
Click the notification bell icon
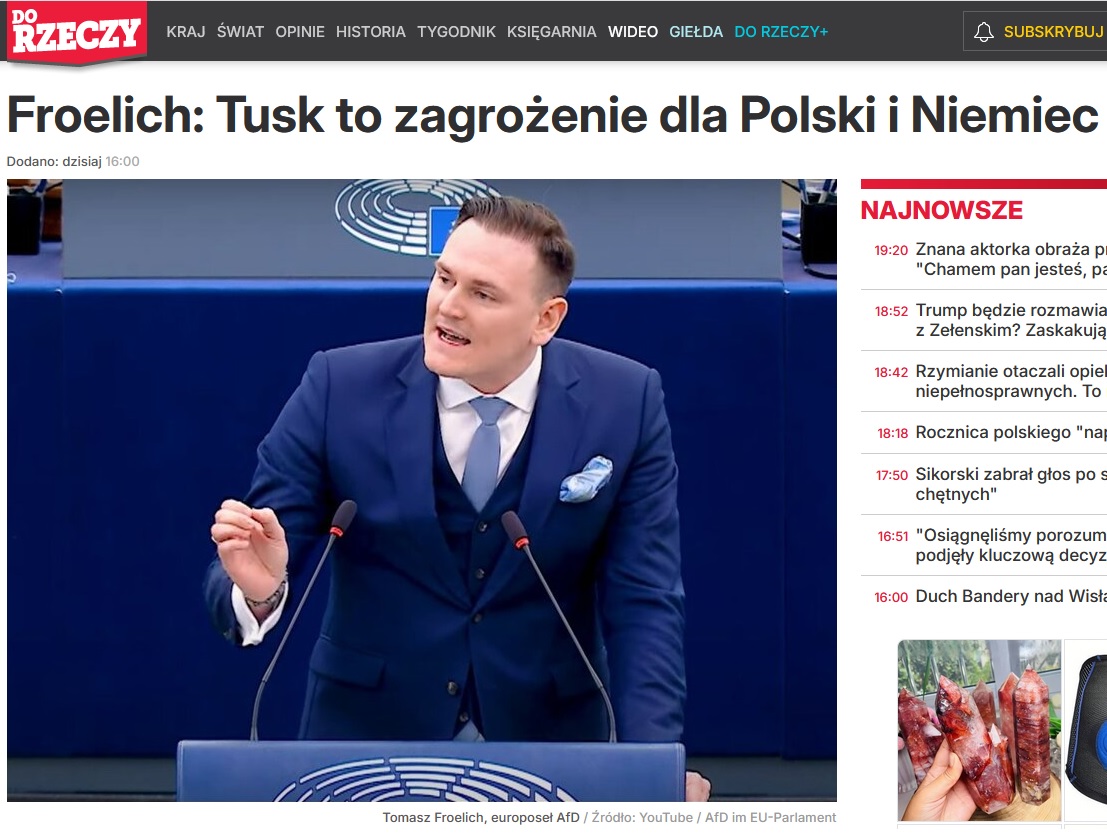click(983, 32)
